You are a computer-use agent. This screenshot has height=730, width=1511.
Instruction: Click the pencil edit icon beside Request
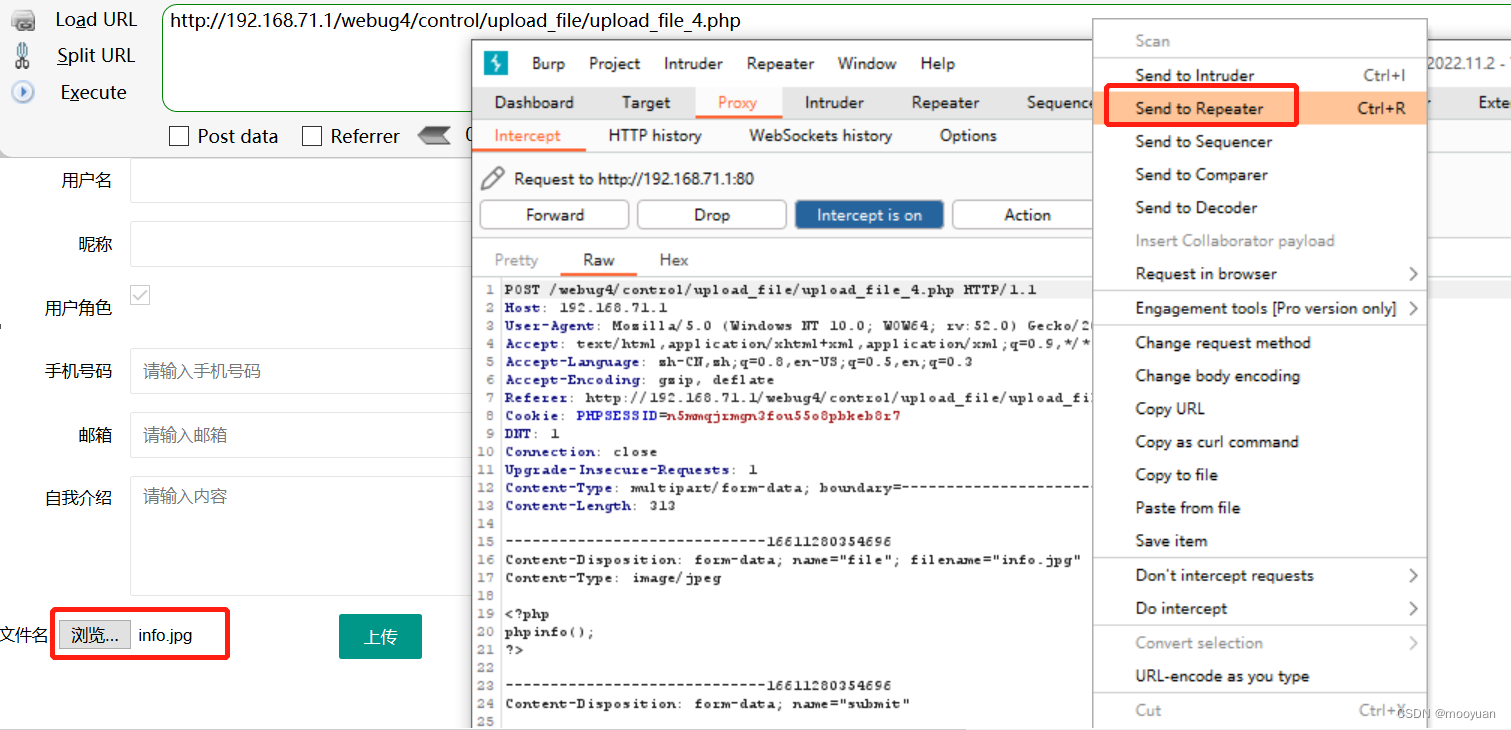[x=492, y=179]
